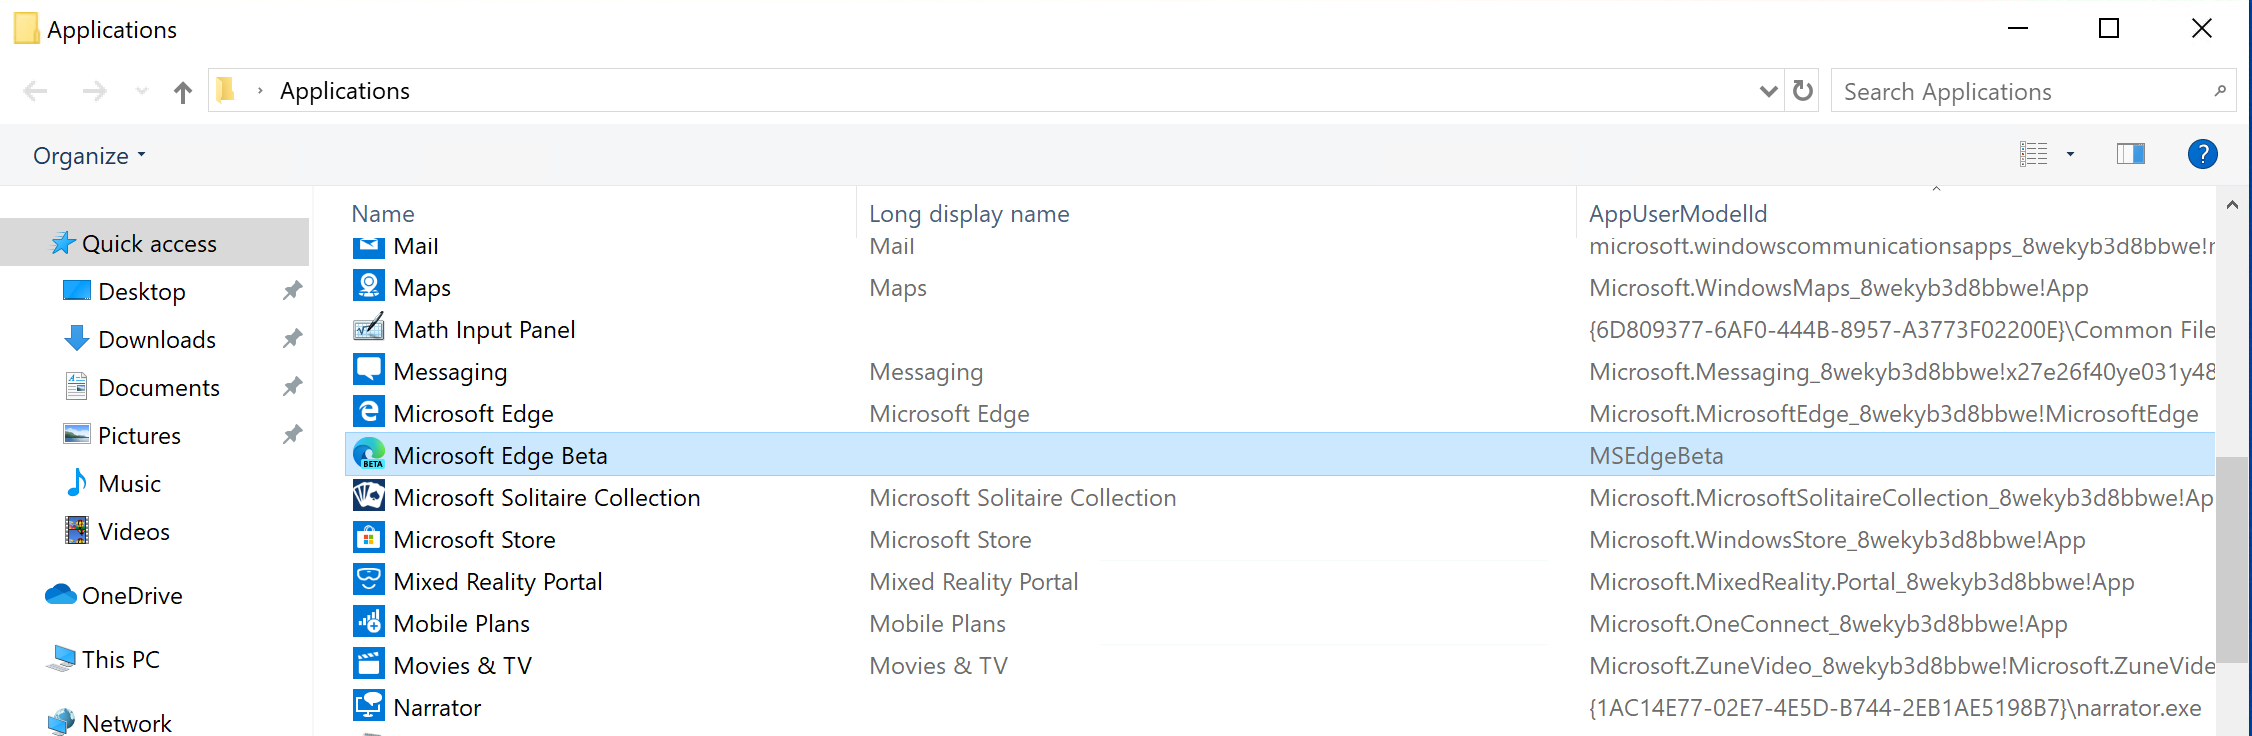Click the Microsoft Solitaire Collection icon
2252x736 pixels.
pyautogui.click(x=369, y=496)
